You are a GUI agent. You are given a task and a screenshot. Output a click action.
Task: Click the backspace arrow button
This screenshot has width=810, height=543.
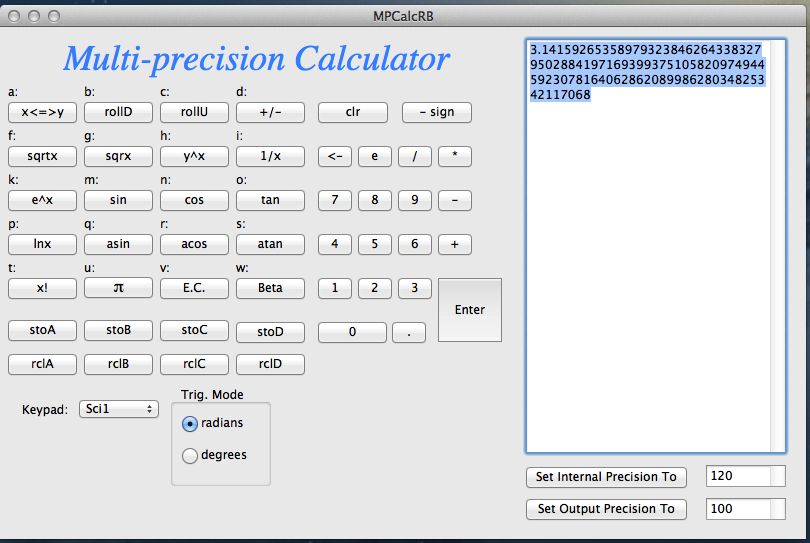point(334,156)
